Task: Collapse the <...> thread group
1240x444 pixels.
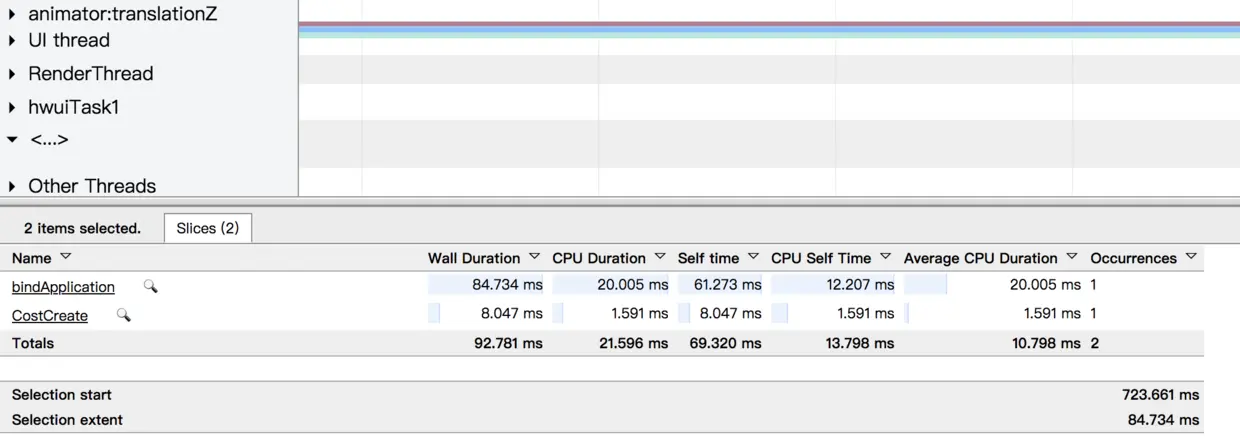Action: [12, 140]
